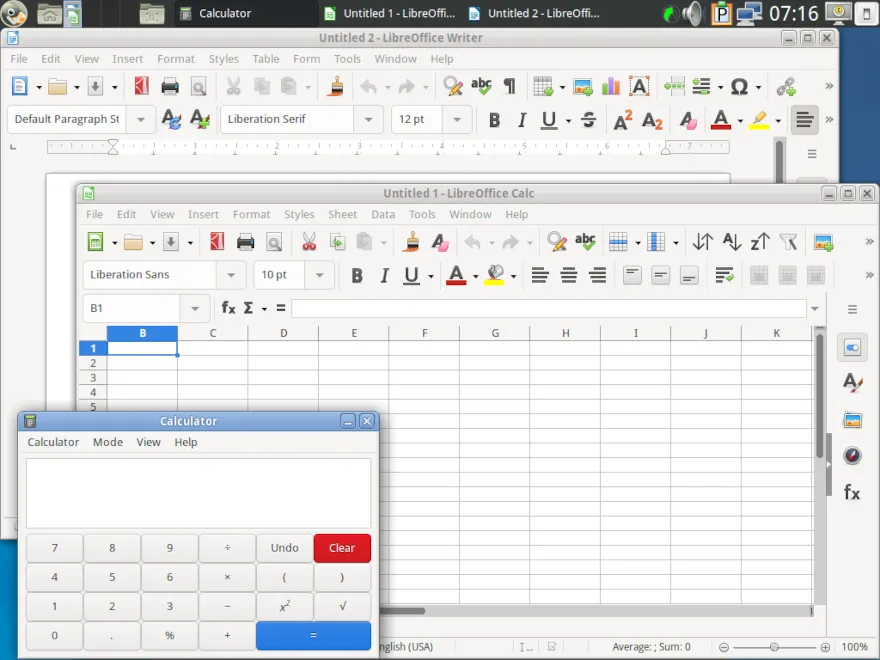Click the 7 button in Calculator

pyautogui.click(x=54, y=548)
